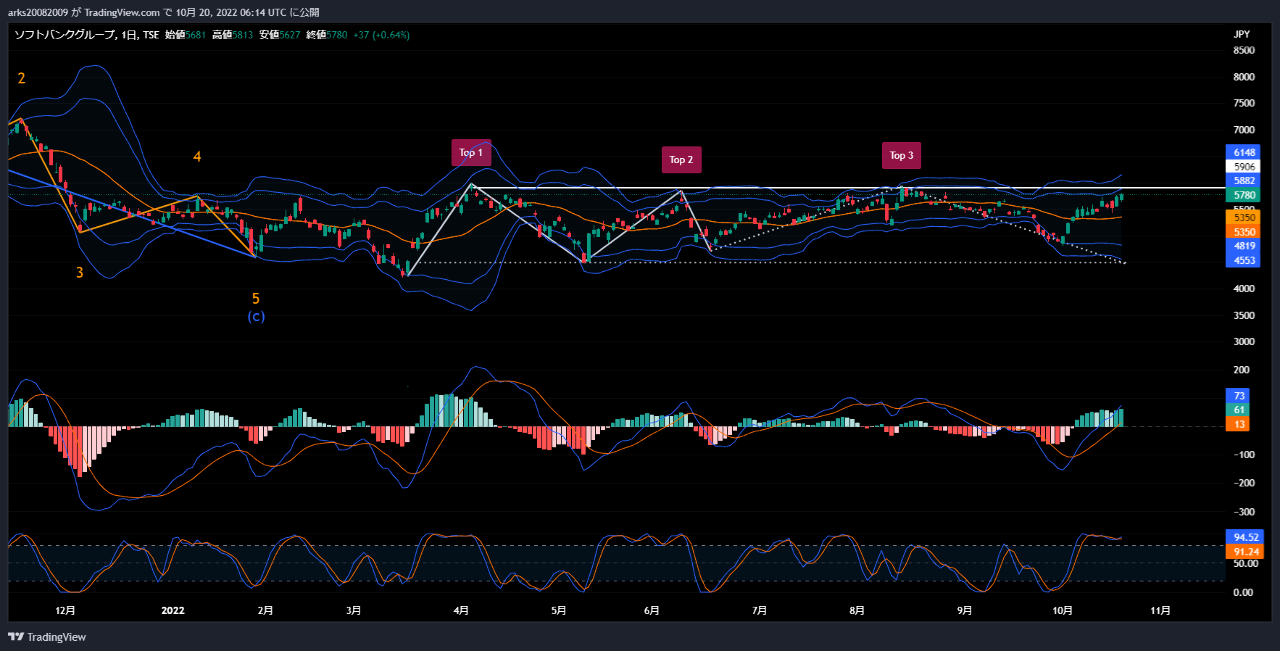
Task: Click the white 5906 price level tag
Action: [x=1244, y=166]
